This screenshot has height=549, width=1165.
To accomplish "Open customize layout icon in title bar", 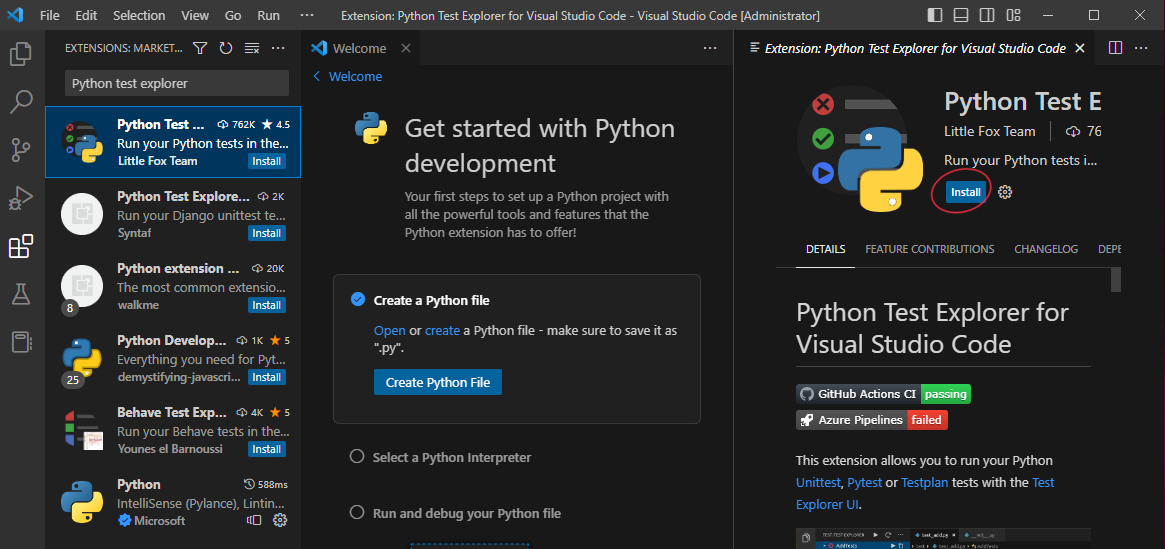I will (x=1013, y=15).
